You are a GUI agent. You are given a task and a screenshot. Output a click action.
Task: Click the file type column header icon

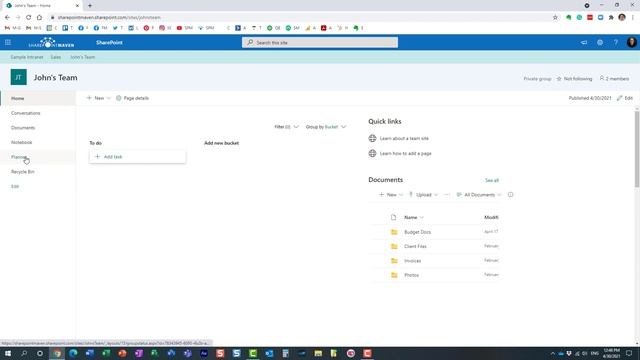pyautogui.click(x=393, y=217)
